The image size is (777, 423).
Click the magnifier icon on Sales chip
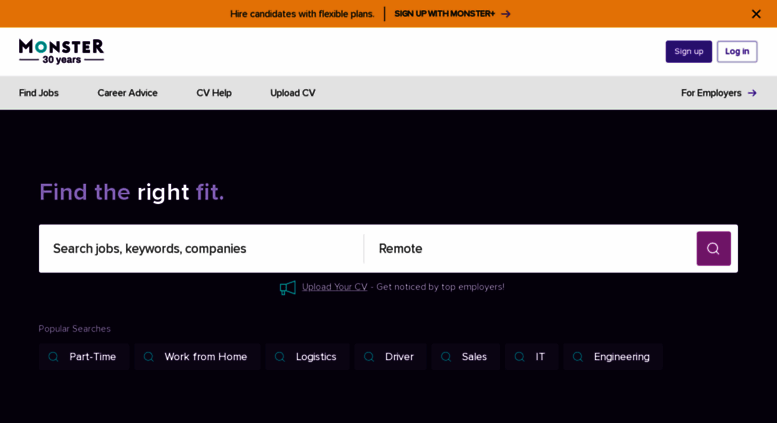click(x=446, y=357)
